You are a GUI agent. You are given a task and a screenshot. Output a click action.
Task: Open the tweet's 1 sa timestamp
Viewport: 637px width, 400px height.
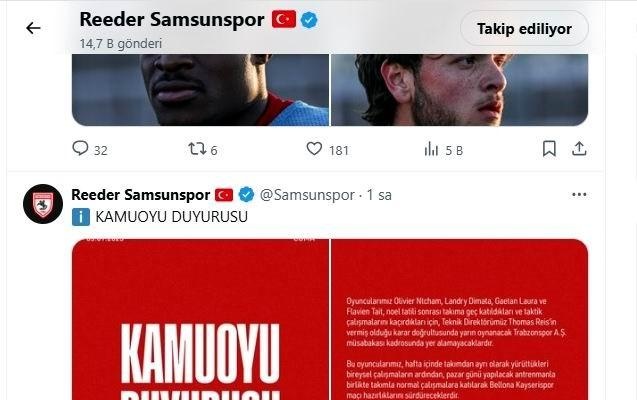[379, 195]
